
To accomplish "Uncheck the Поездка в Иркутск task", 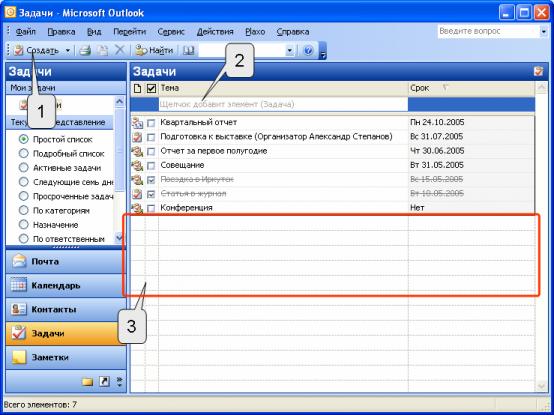I will [x=151, y=180].
